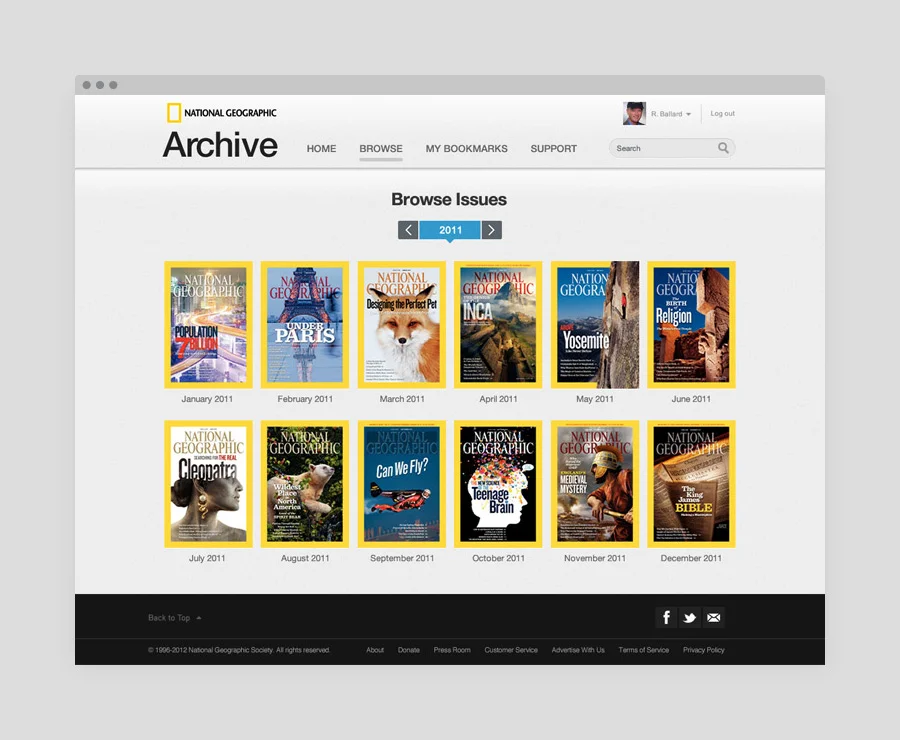Open June 2011 Birth of Religion cover
This screenshot has width=900, height=740.
(x=691, y=325)
